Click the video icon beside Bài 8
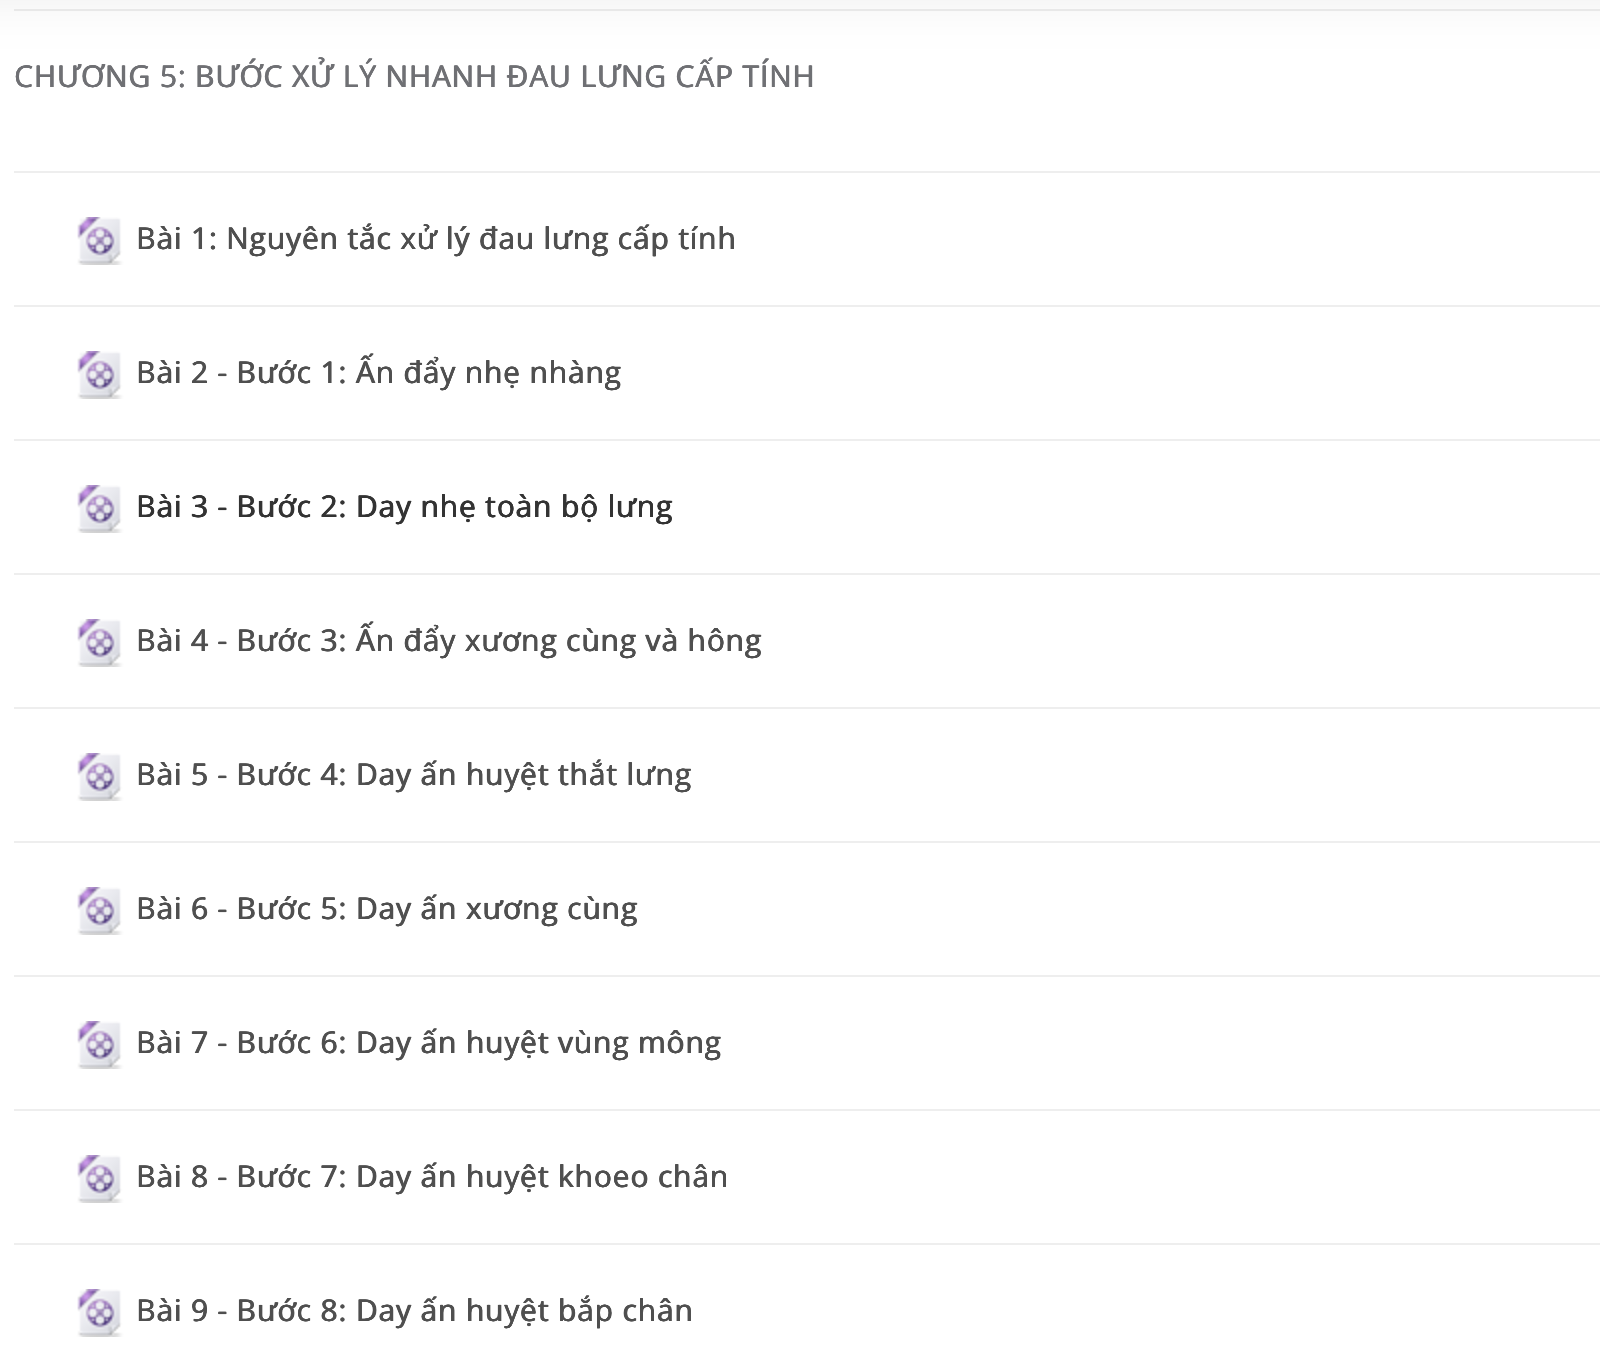Screen dimensions: 1600x1358 (x=99, y=1178)
